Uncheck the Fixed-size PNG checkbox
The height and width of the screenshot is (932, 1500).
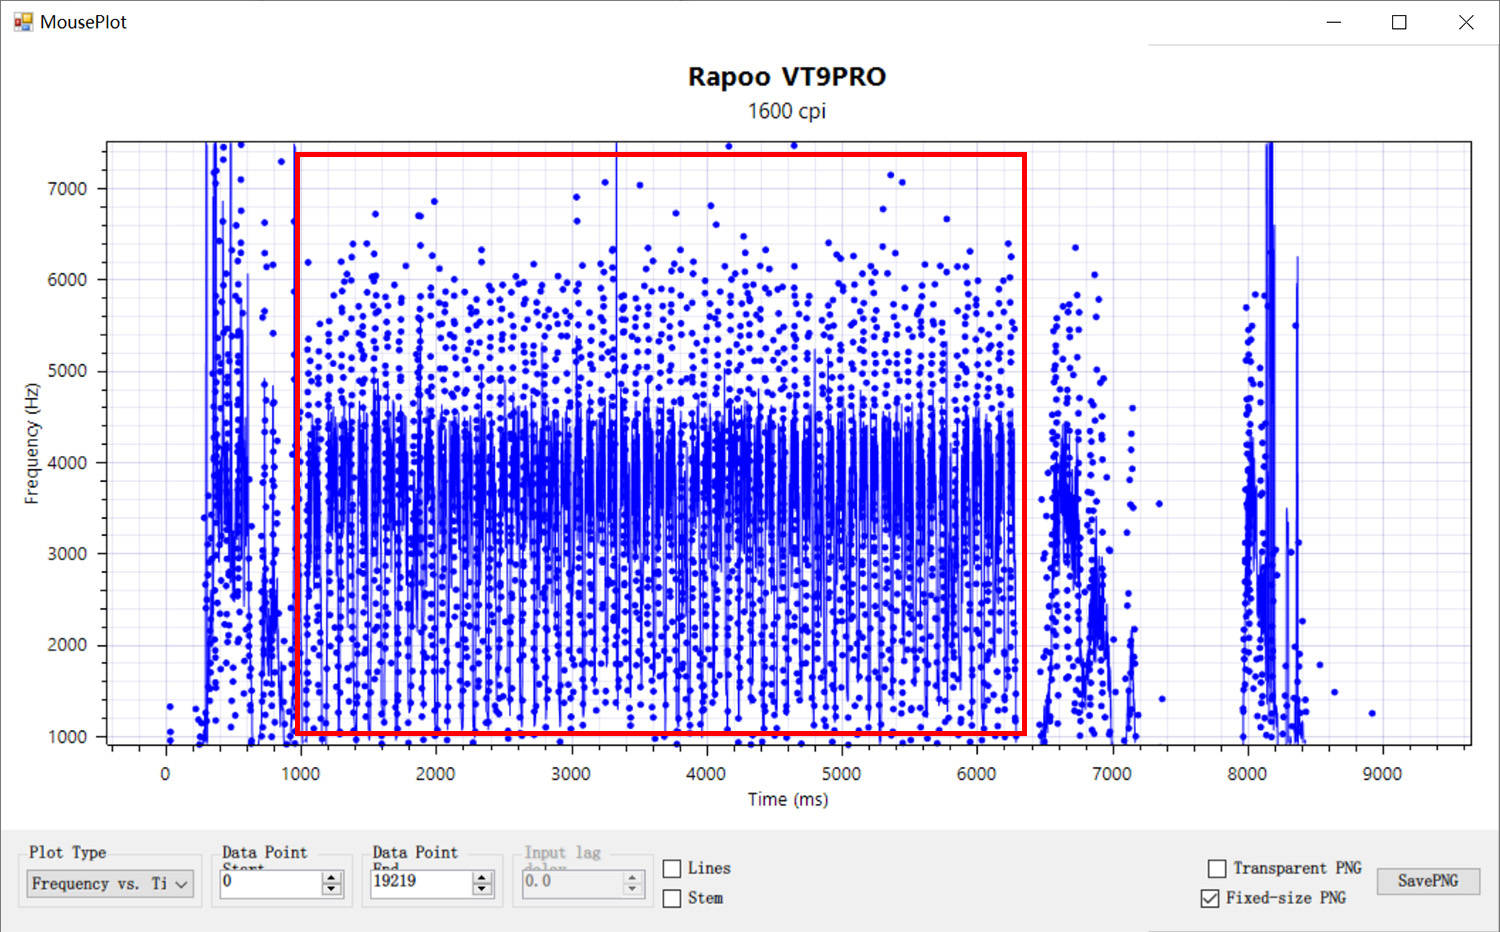pos(1210,898)
